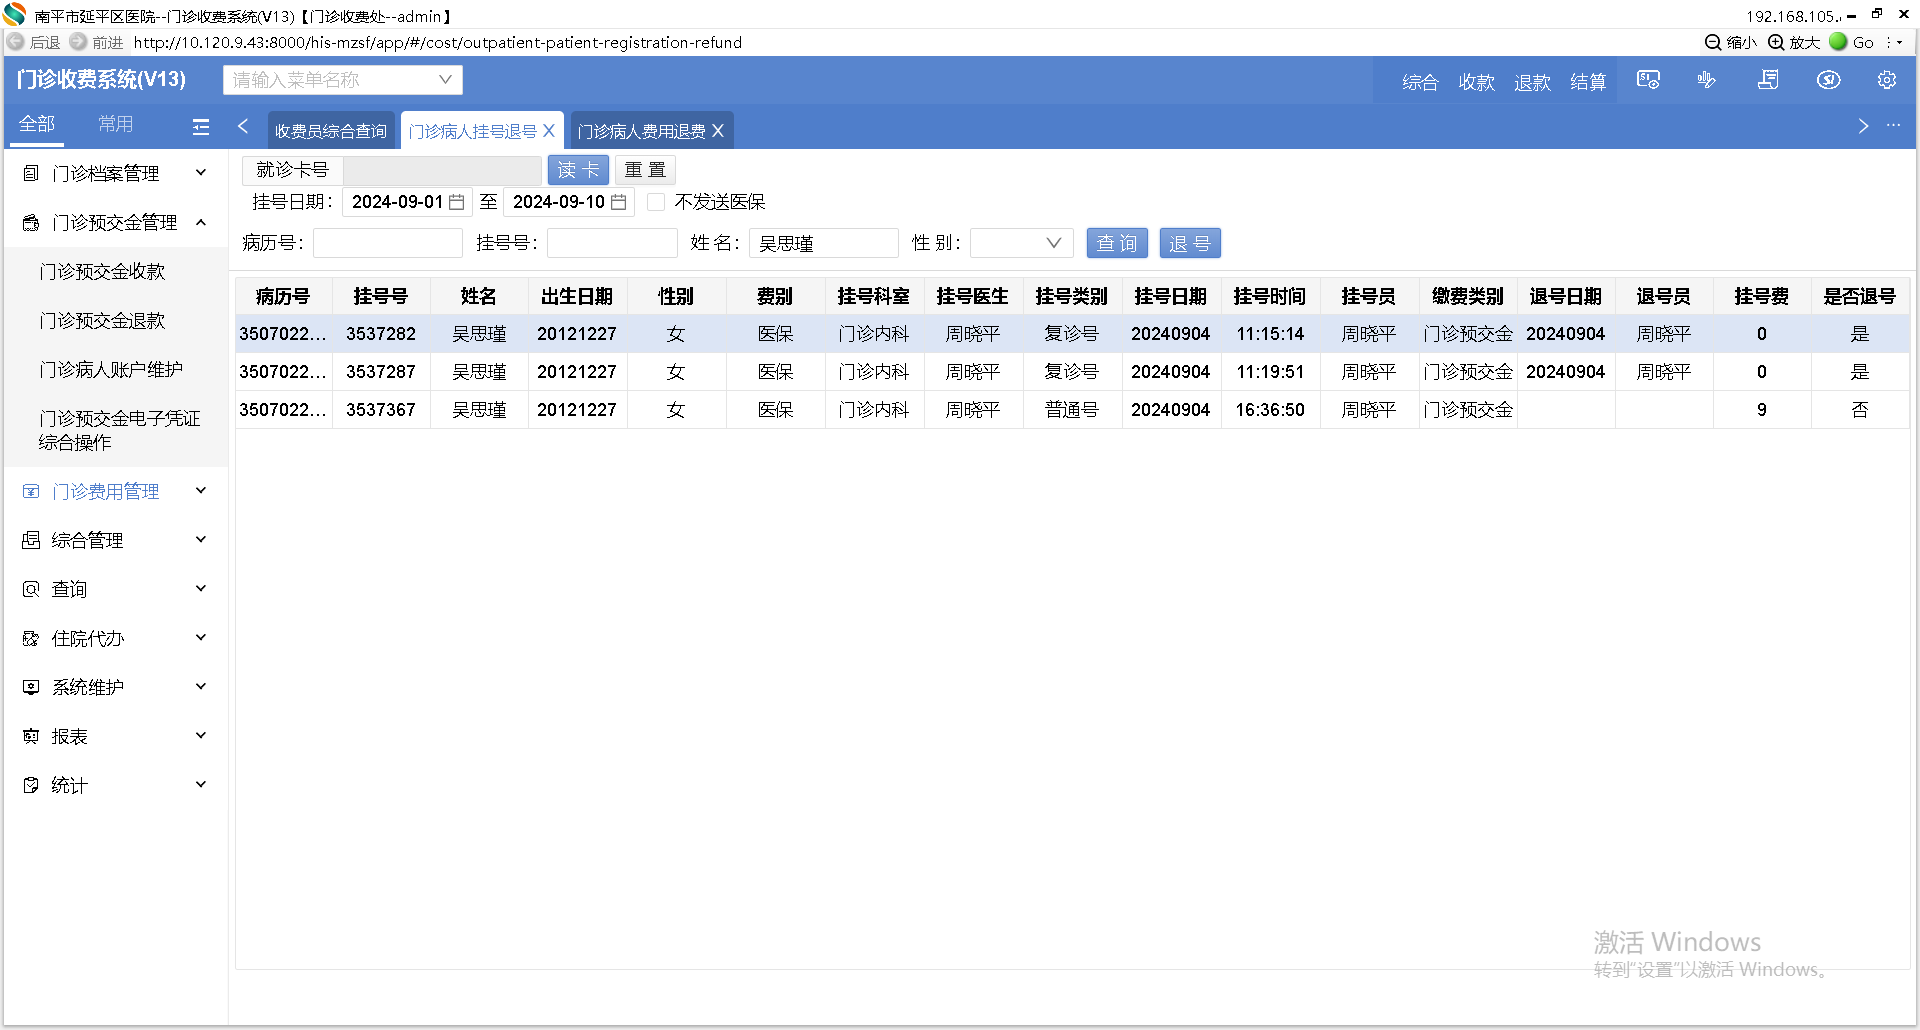The width and height of the screenshot is (1920, 1030).
Task: Enable the 不发送医保 checkbox
Action: coord(656,202)
